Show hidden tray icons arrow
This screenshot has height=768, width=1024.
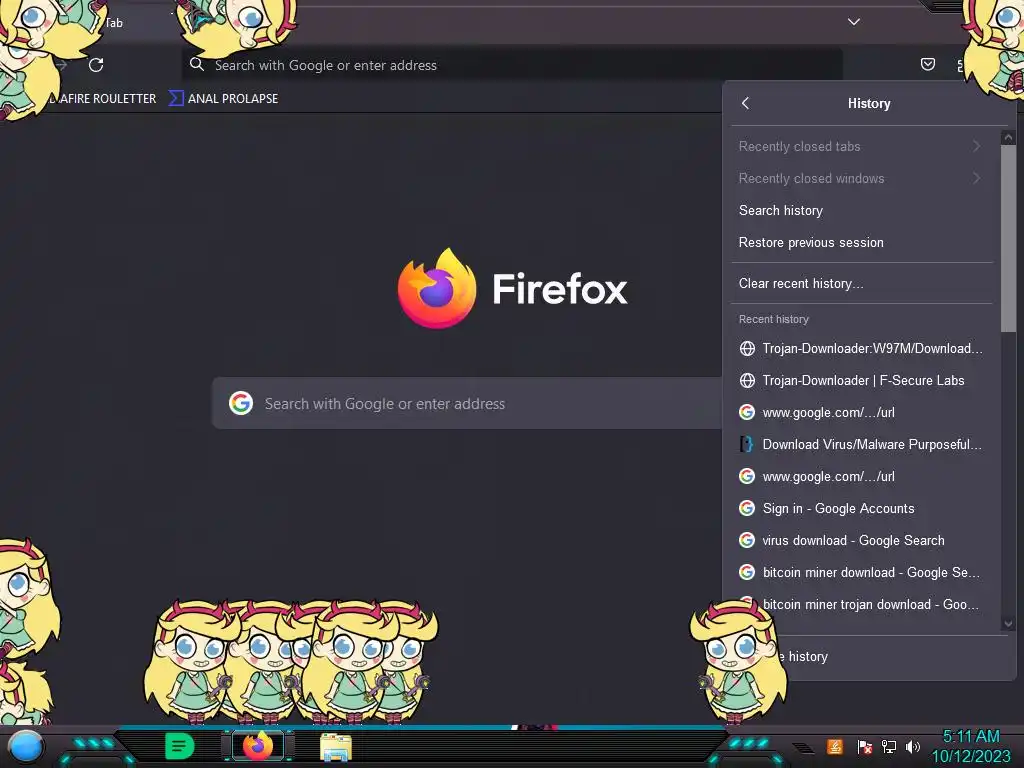tap(804, 748)
